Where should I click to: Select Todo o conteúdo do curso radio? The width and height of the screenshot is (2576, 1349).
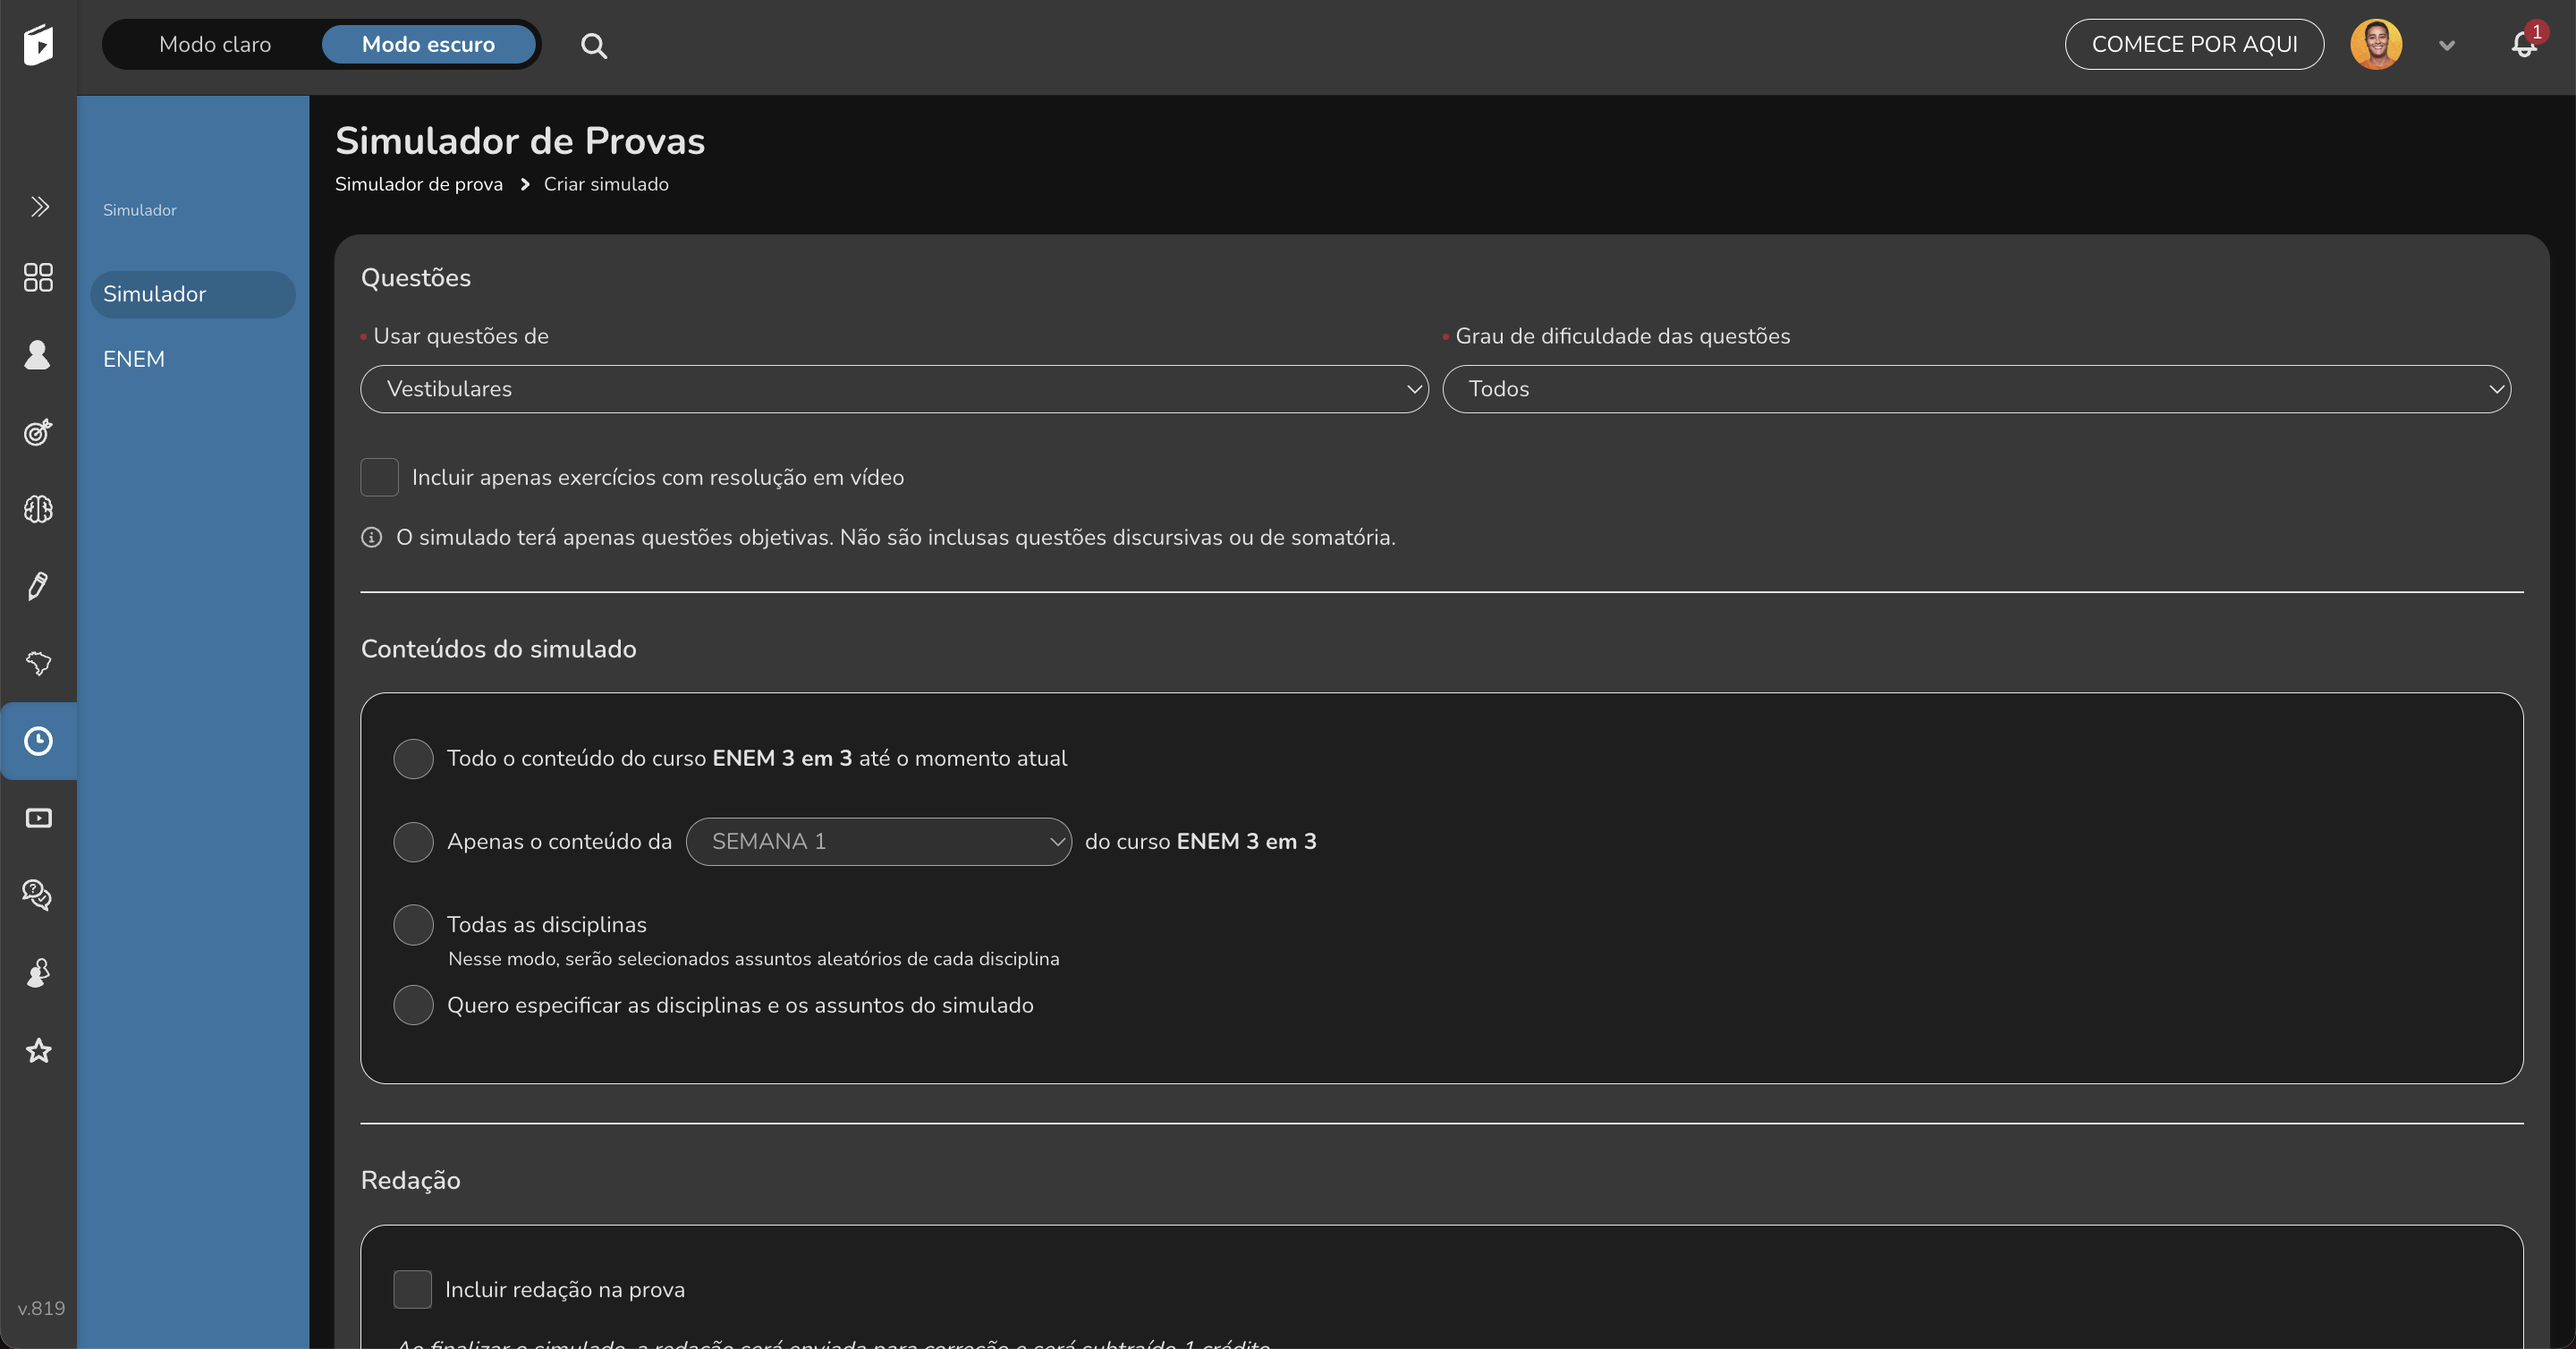coord(413,759)
